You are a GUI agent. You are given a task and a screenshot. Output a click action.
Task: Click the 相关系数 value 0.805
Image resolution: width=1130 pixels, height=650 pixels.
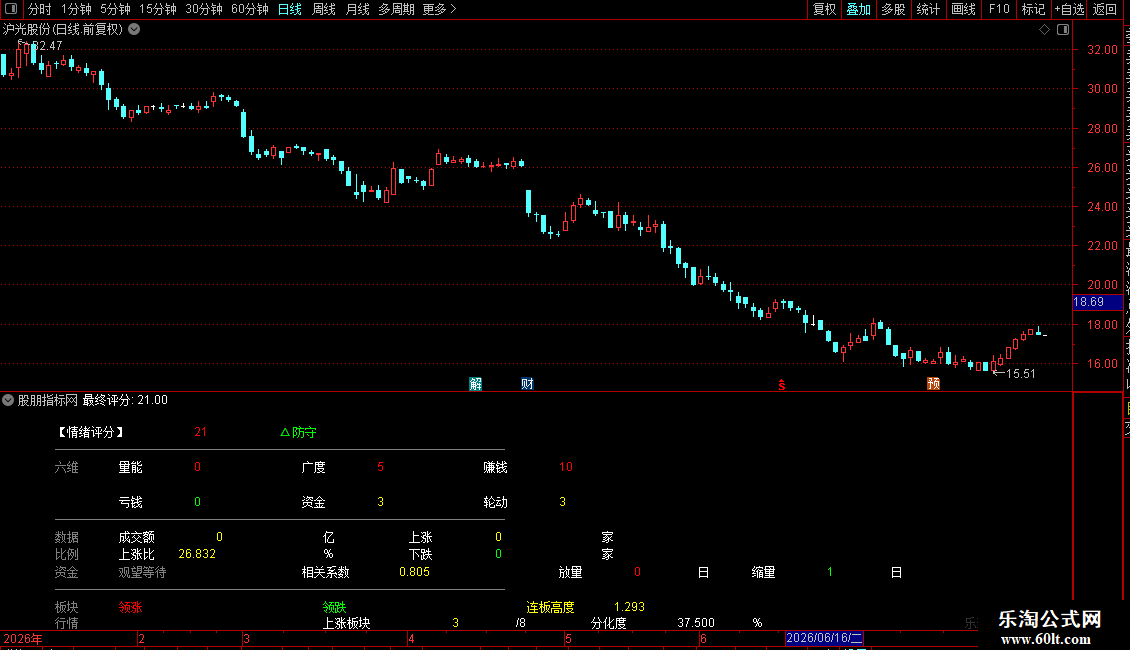pos(414,572)
